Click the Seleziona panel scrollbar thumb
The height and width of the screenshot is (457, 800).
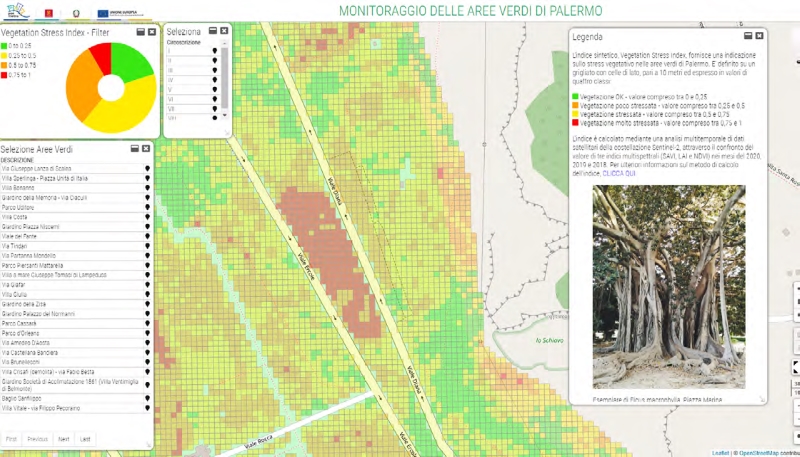[x=224, y=77]
